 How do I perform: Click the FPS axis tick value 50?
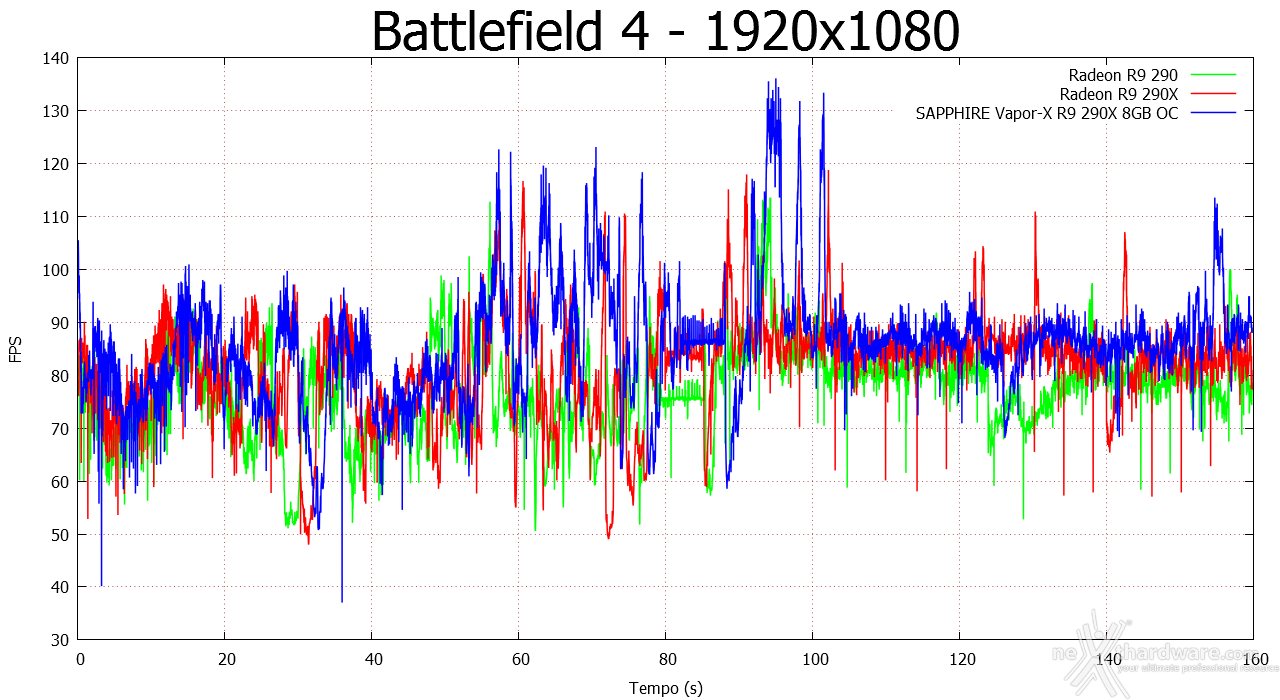click(x=61, y=535)
